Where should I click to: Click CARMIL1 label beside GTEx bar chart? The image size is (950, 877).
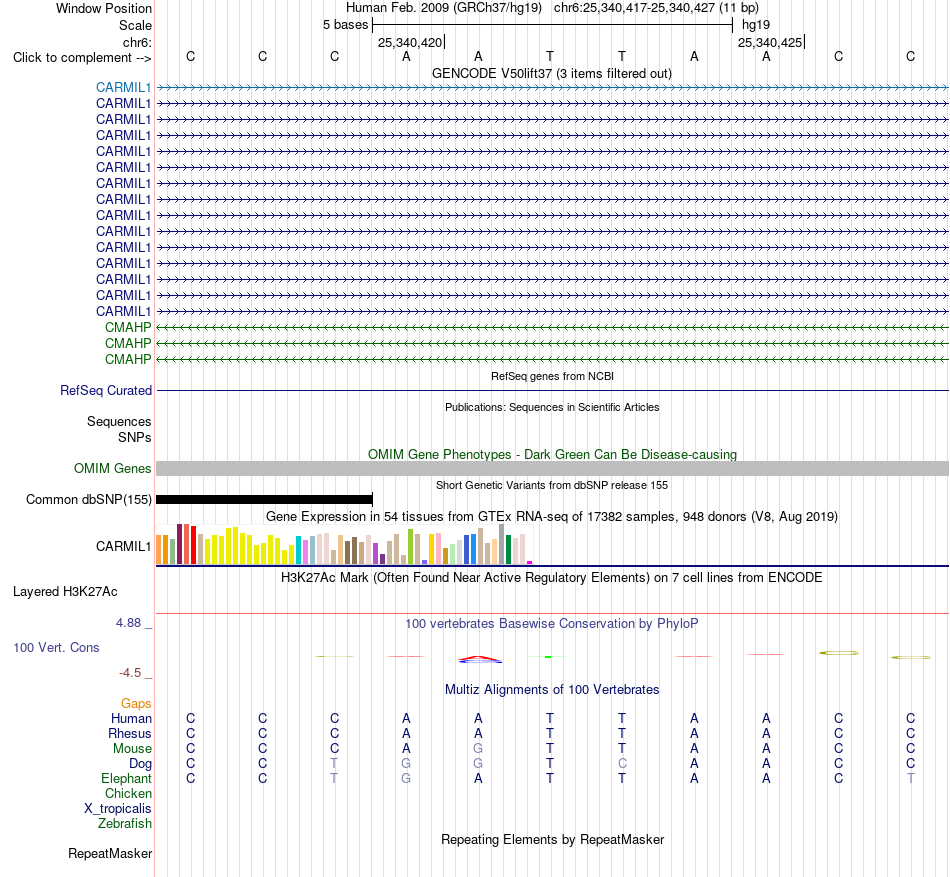coord(123,546)
